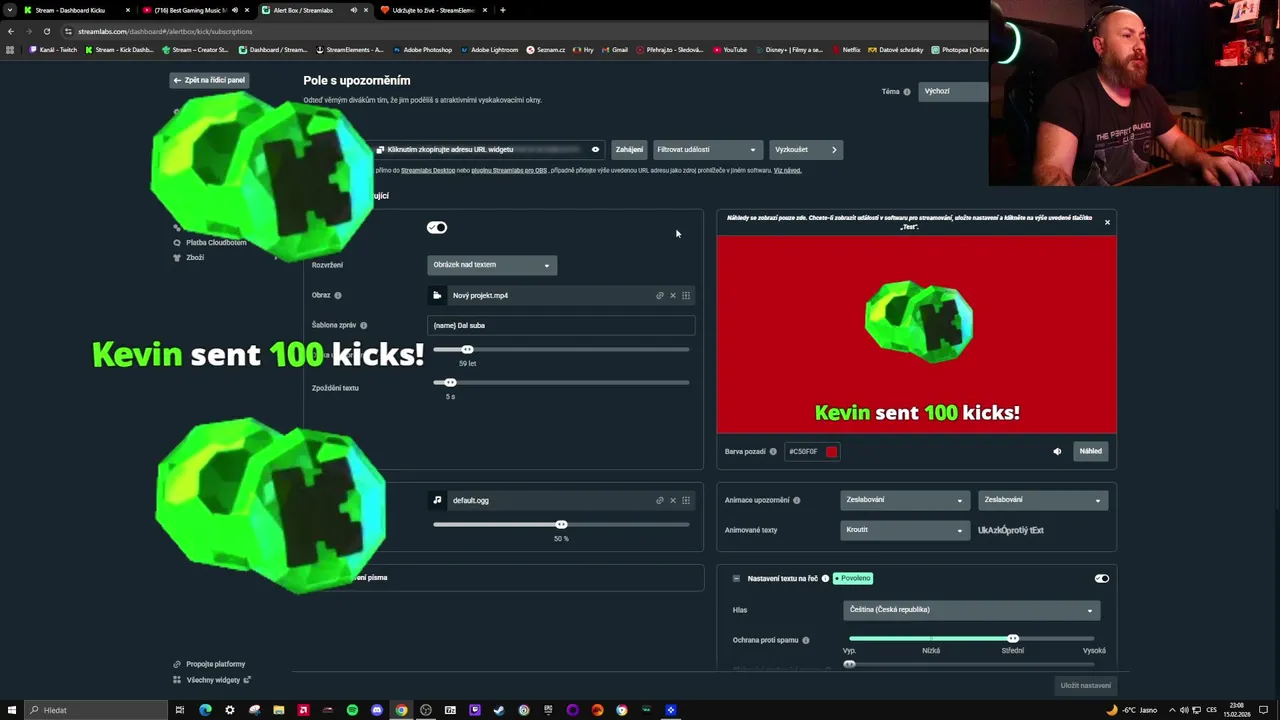
Task: Click the Barva pozadí info icon
Action: tap(773, 452)
